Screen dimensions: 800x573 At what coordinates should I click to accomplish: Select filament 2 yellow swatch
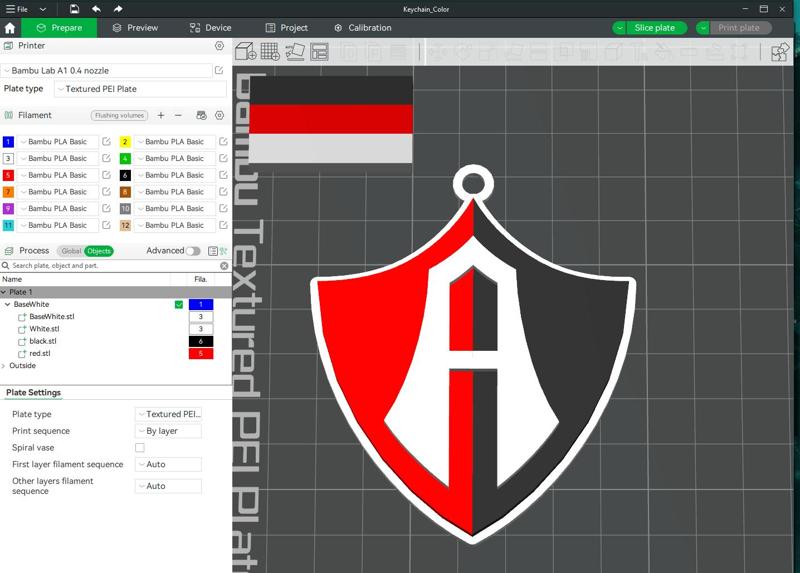coord(125,142)
